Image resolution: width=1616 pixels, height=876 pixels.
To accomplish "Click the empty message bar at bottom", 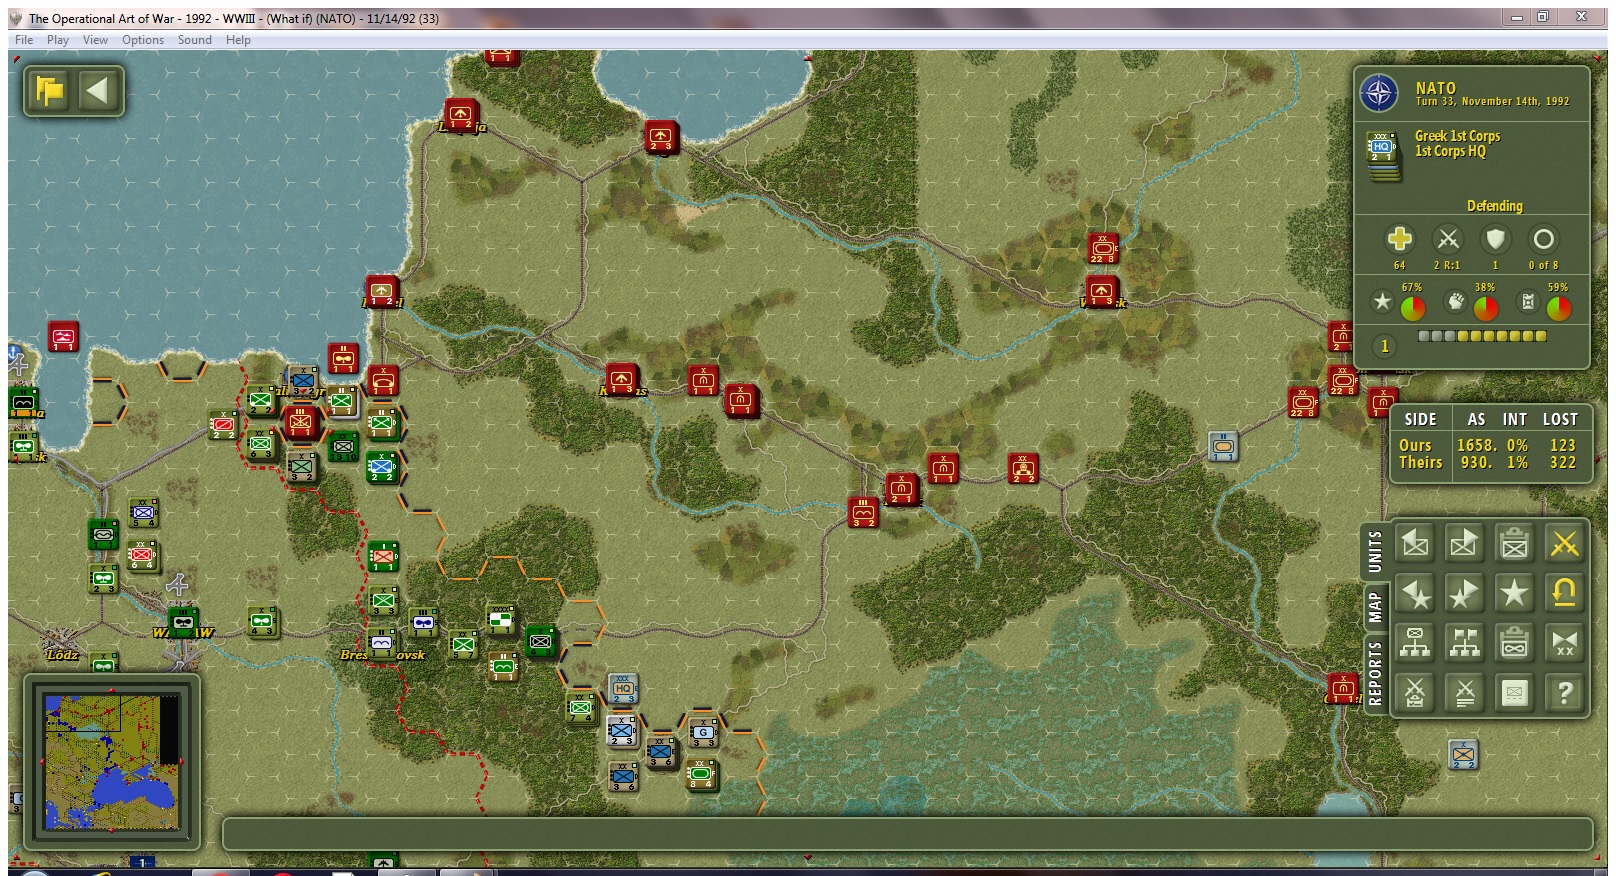I will coord(907,834).
